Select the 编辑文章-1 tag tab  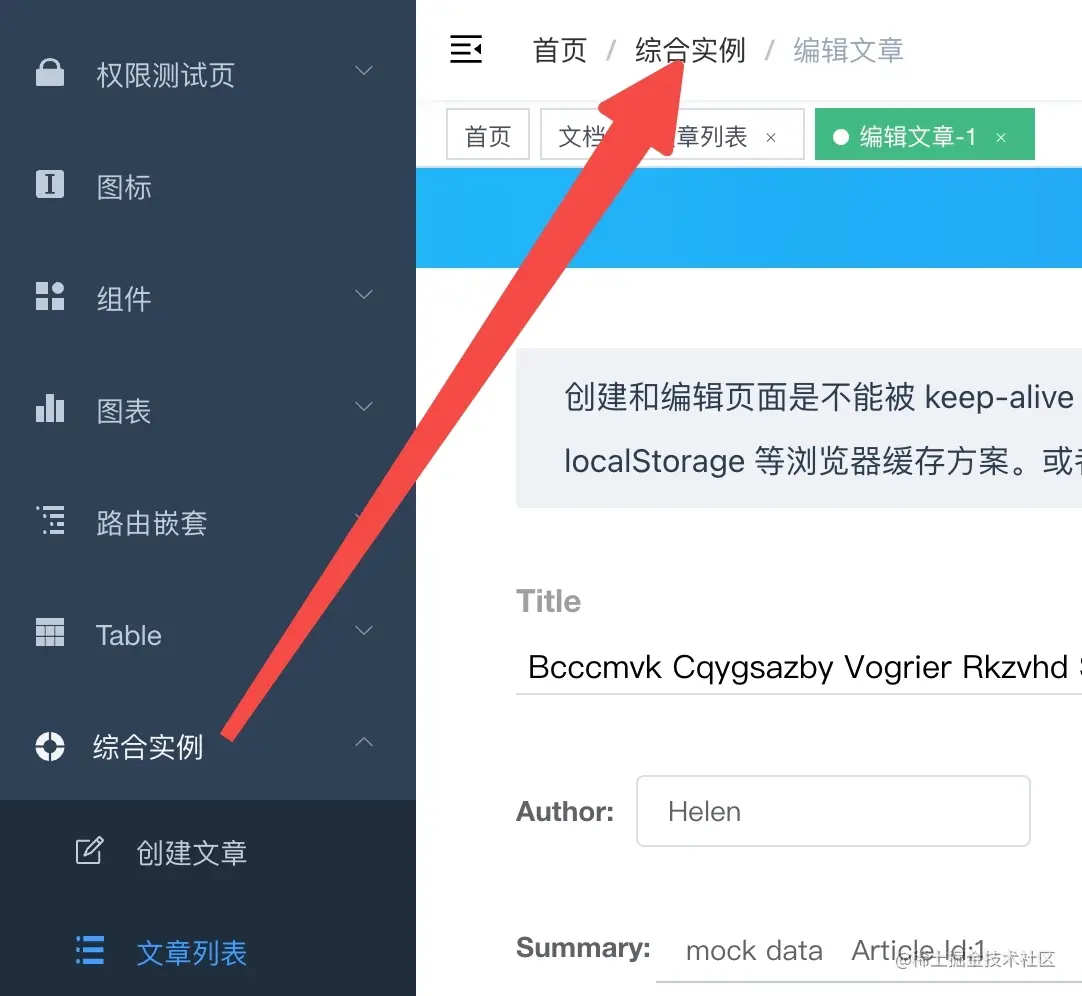[924, 135]
